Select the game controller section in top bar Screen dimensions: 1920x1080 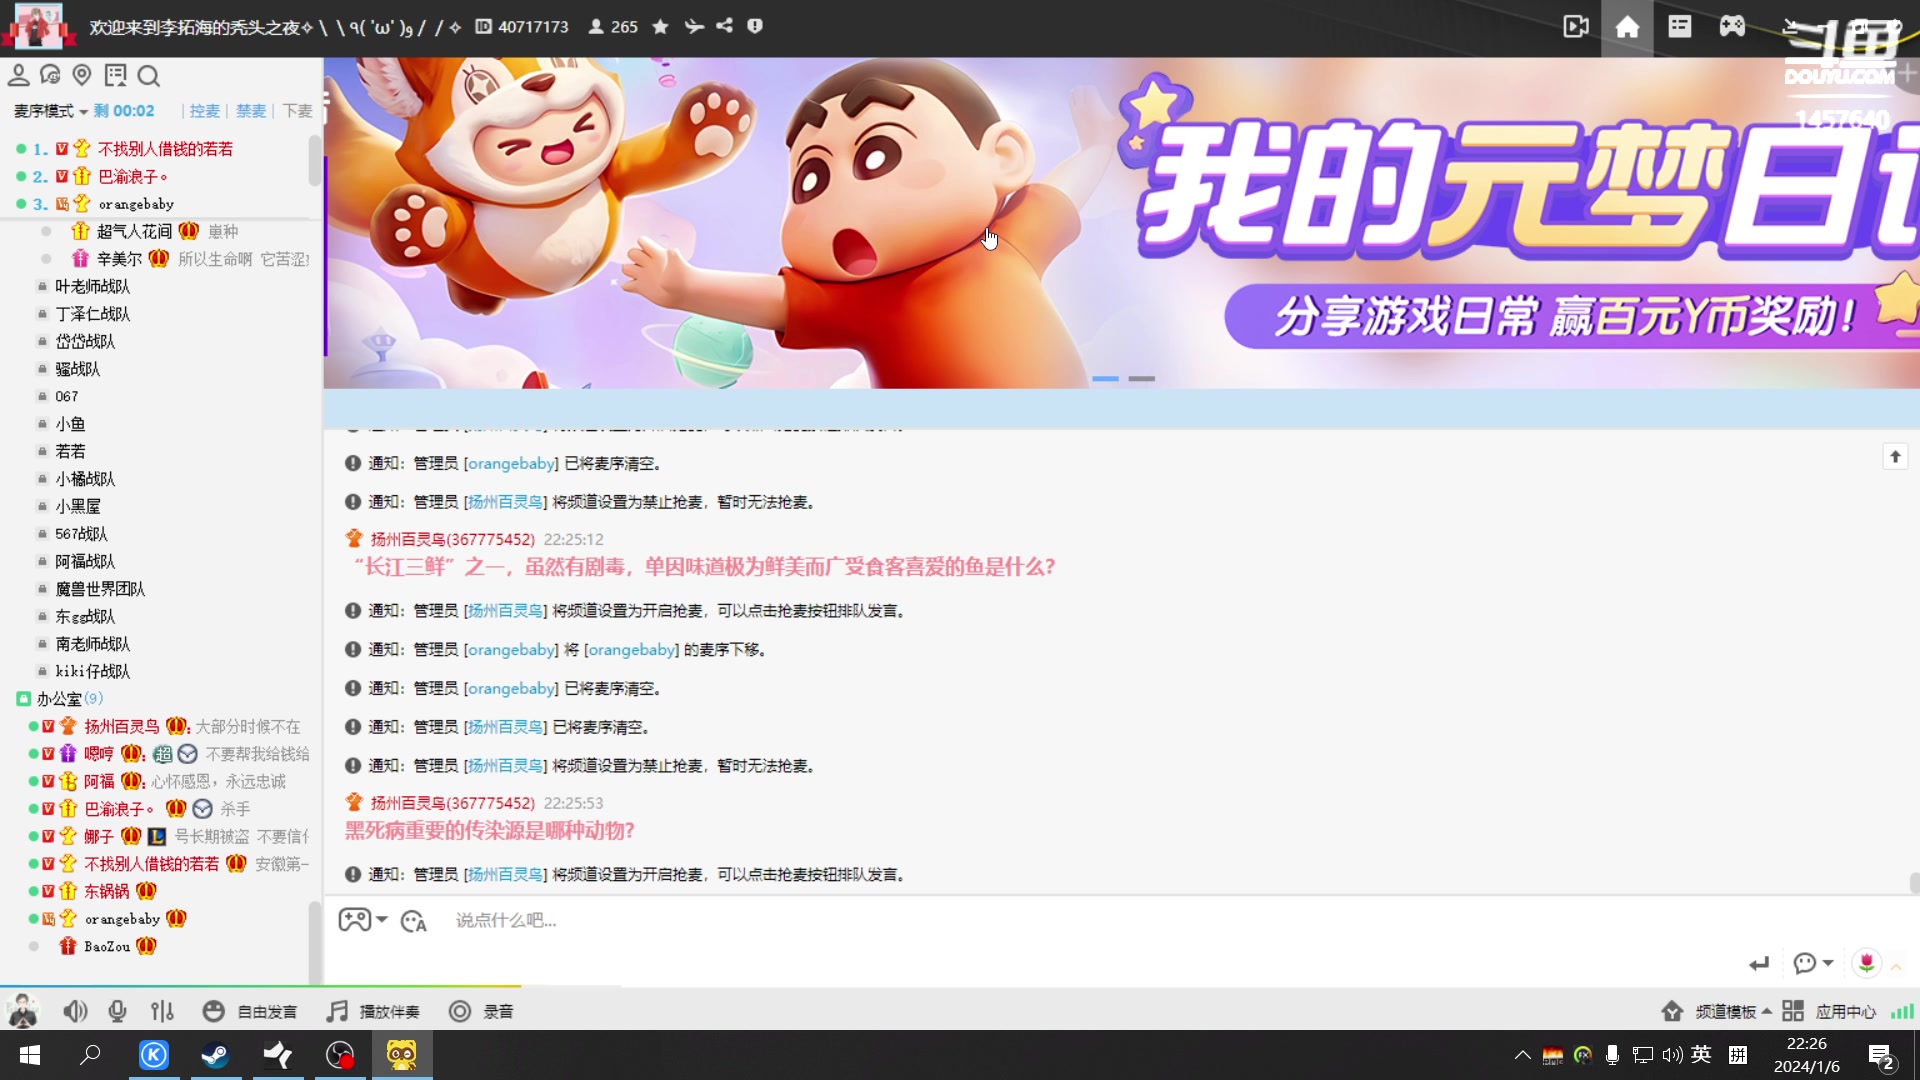(x=1731, y=27)
